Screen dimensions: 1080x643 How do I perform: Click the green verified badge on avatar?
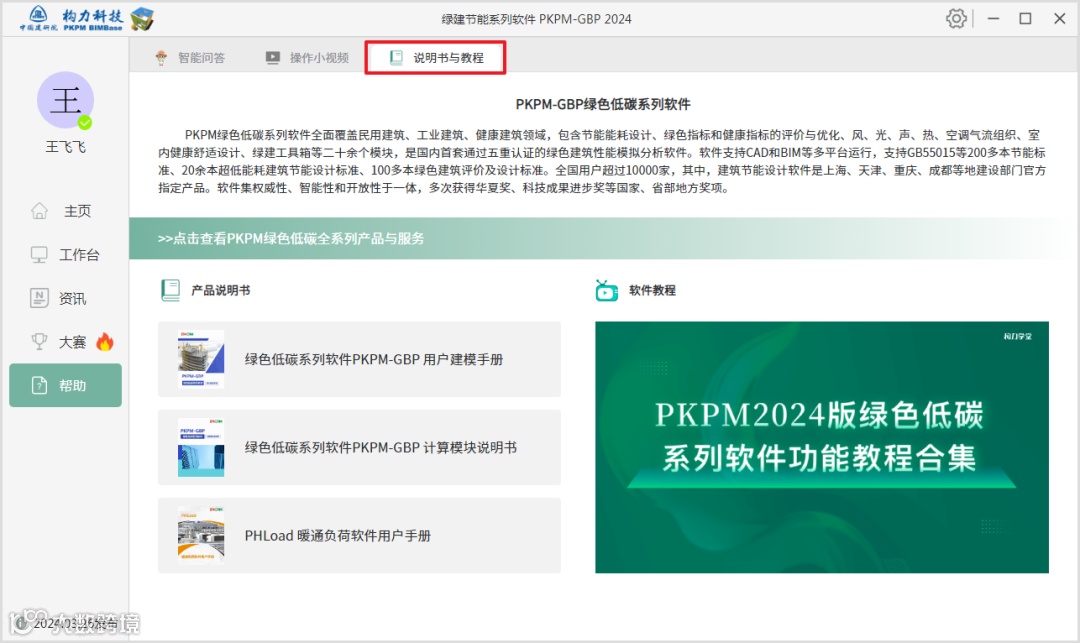pyautogui.click(x=85, y=123)
